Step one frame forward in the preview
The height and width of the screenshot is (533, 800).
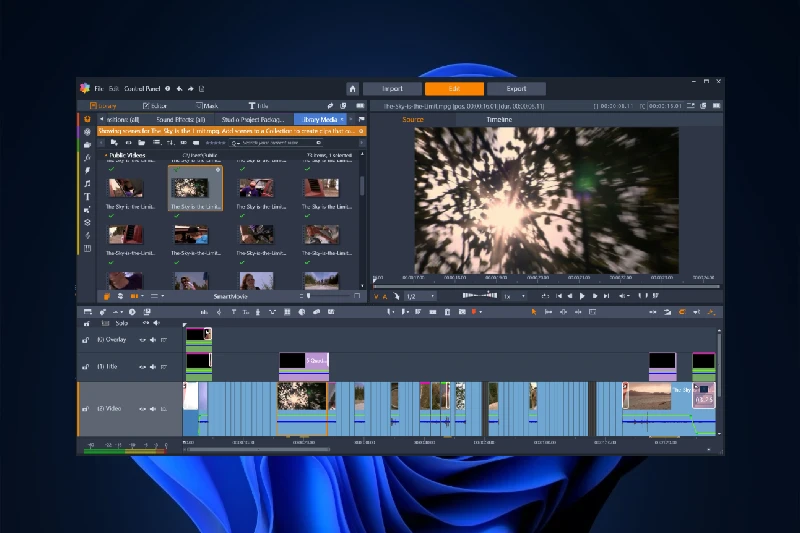click(595, 296)
